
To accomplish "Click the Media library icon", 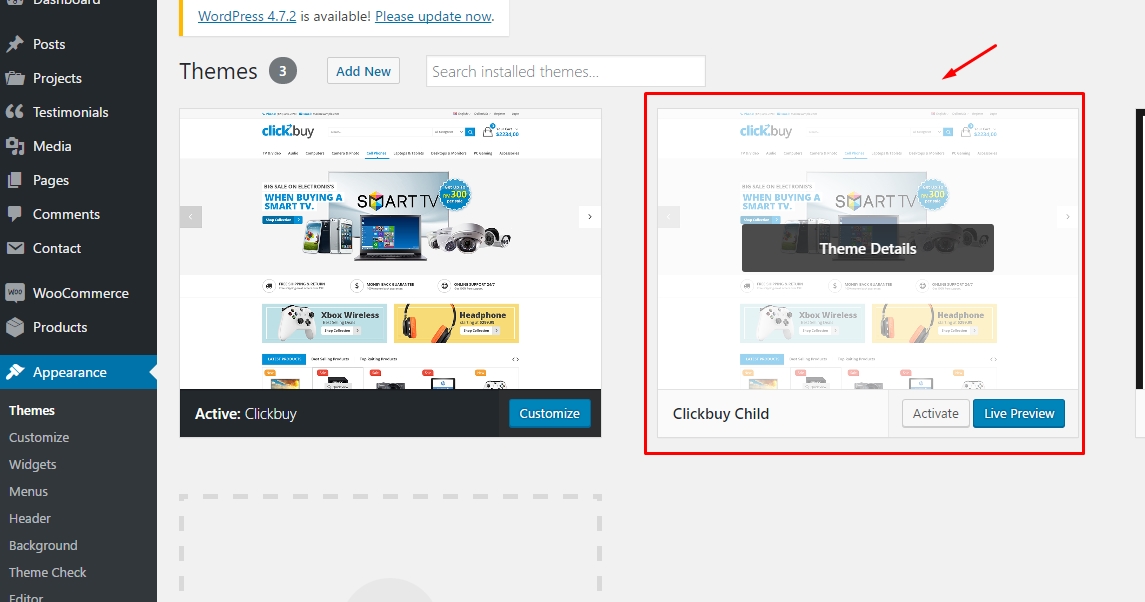I will click(x=15, y=146).
